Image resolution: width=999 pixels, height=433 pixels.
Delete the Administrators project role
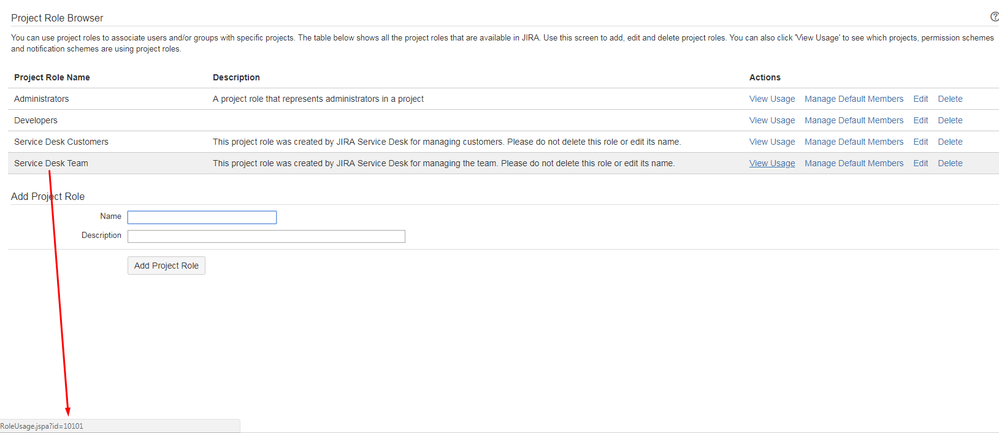950,99
